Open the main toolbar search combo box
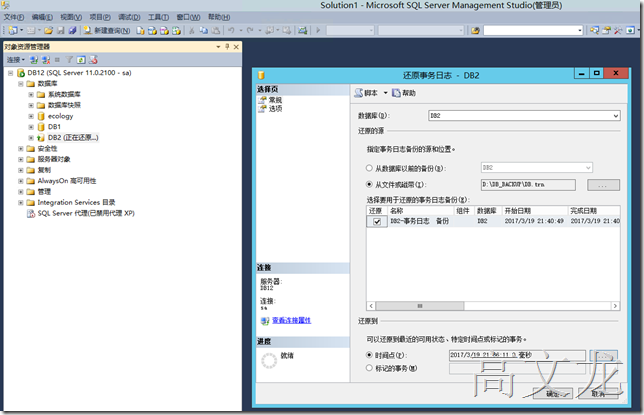 coord(533,30)
